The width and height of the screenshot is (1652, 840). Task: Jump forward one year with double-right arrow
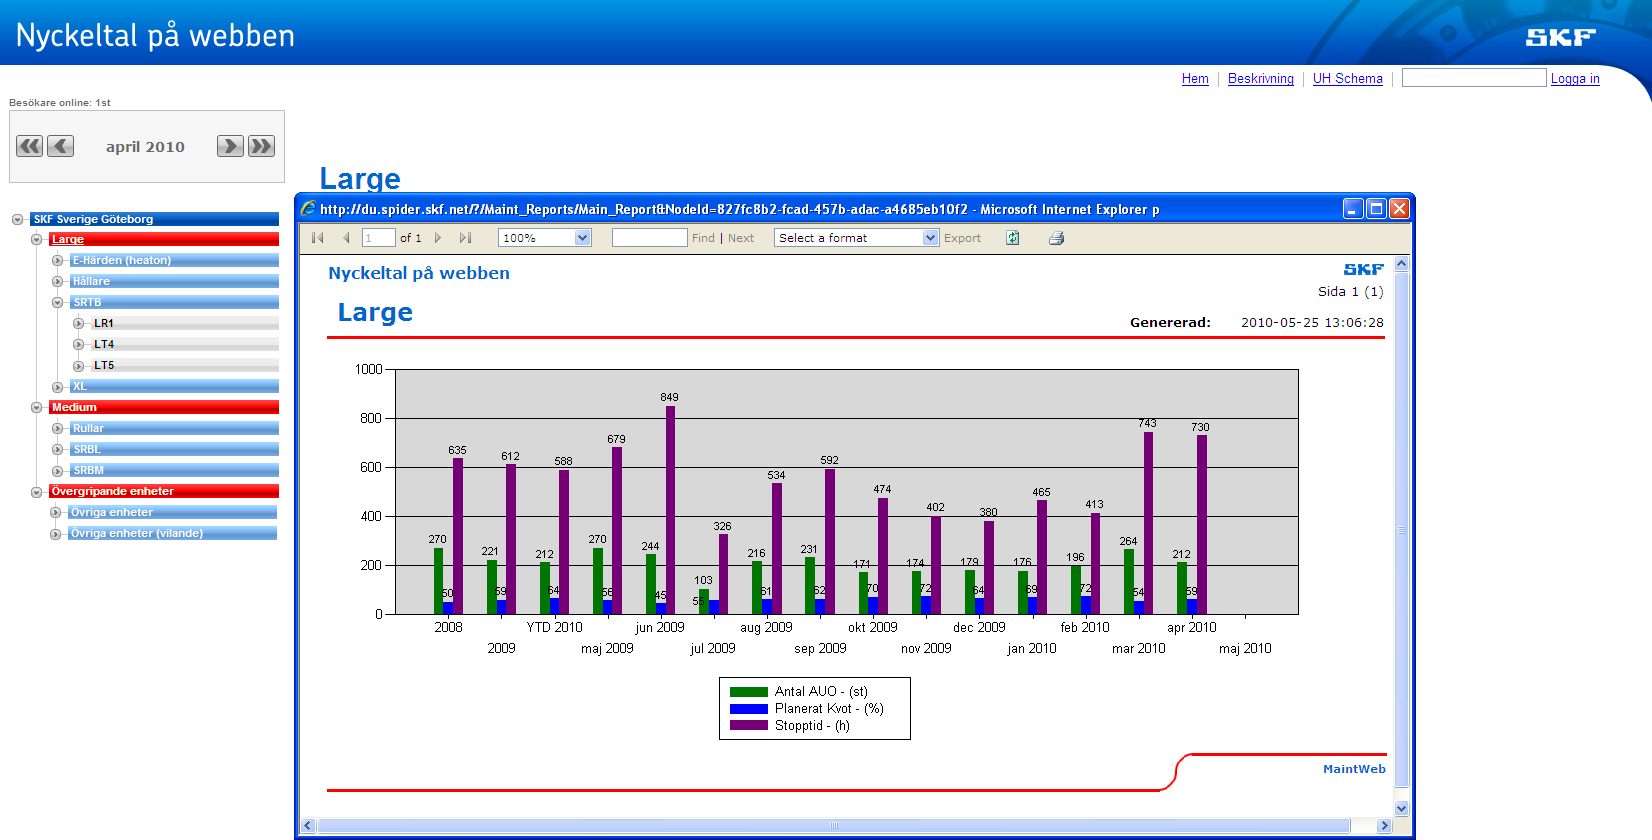[262, 146]
